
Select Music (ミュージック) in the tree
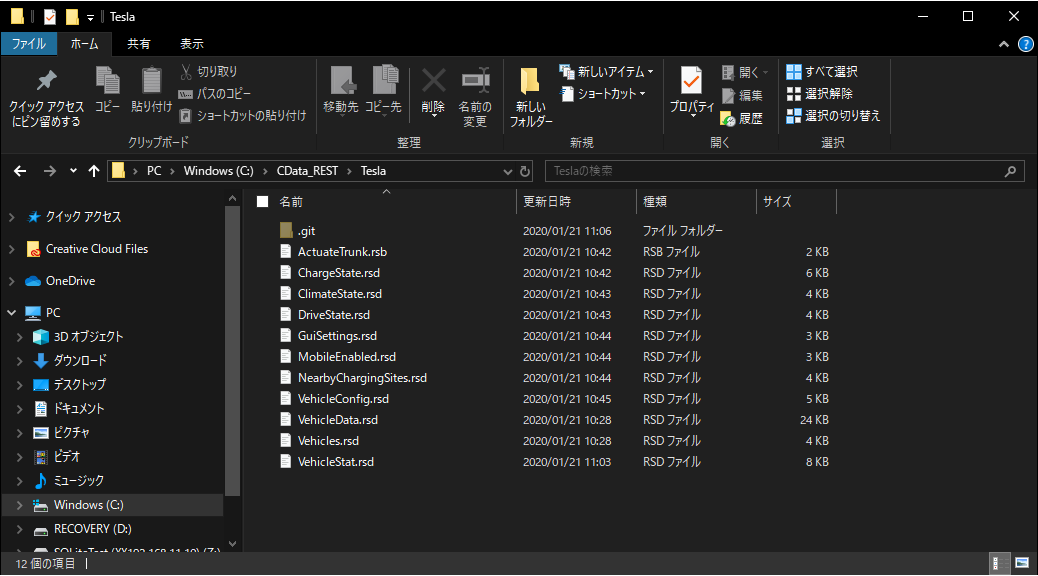pos(78,481)
